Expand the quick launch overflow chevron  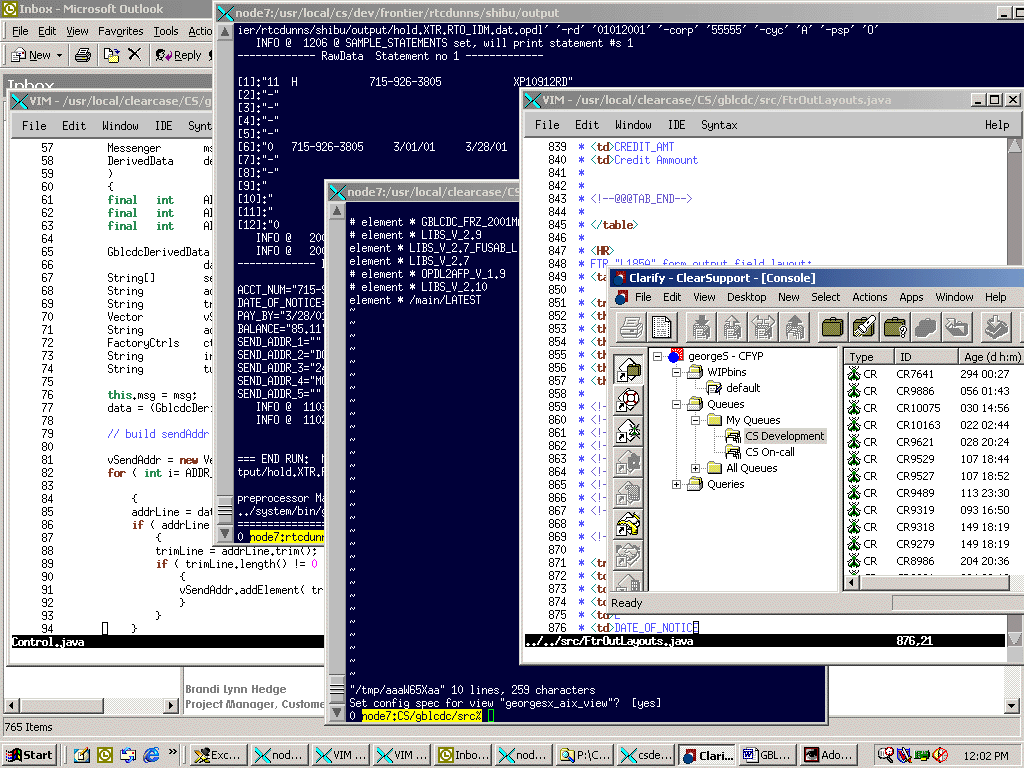[x=173, y=752]
